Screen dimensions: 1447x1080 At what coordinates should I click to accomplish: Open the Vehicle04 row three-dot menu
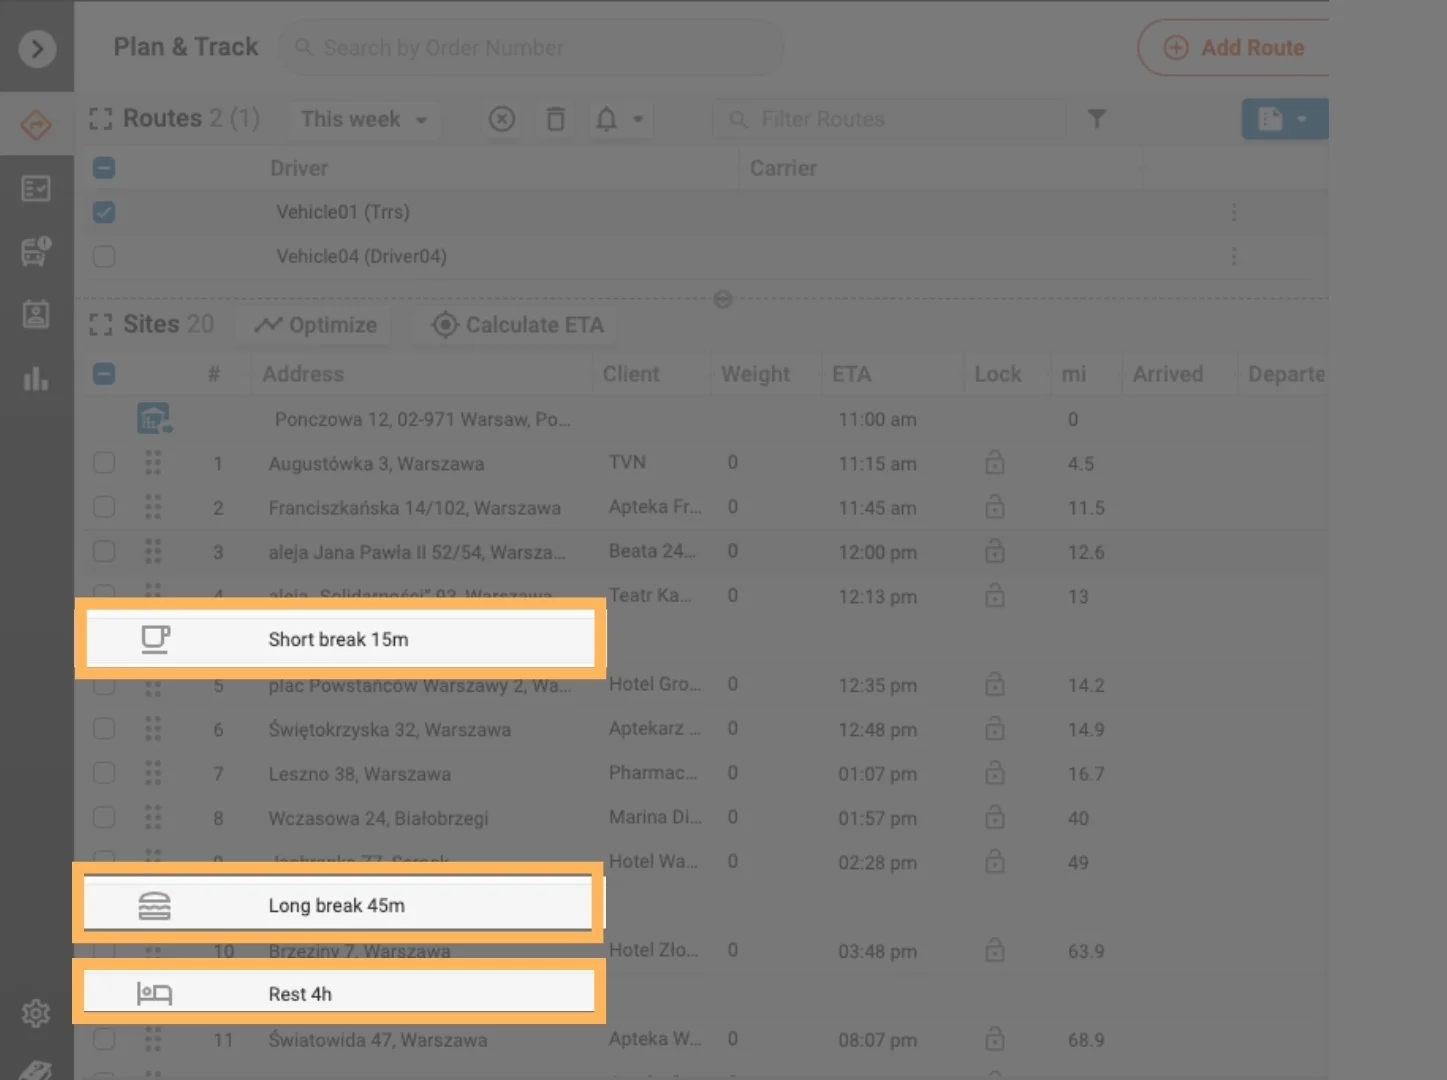pos(1234,256)
